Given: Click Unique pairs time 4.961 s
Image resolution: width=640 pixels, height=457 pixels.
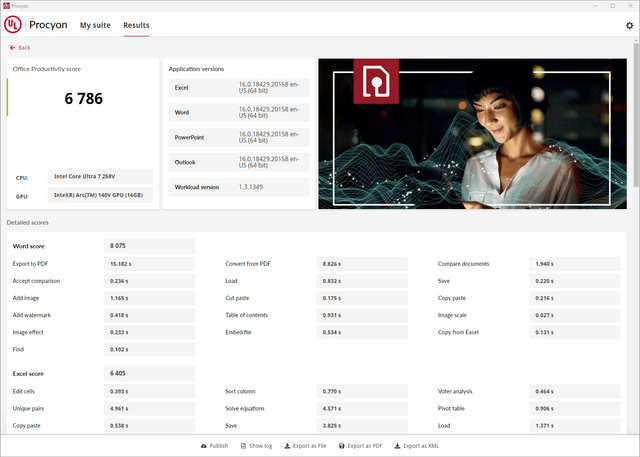Looking at the screenshot, I should 149,408.
